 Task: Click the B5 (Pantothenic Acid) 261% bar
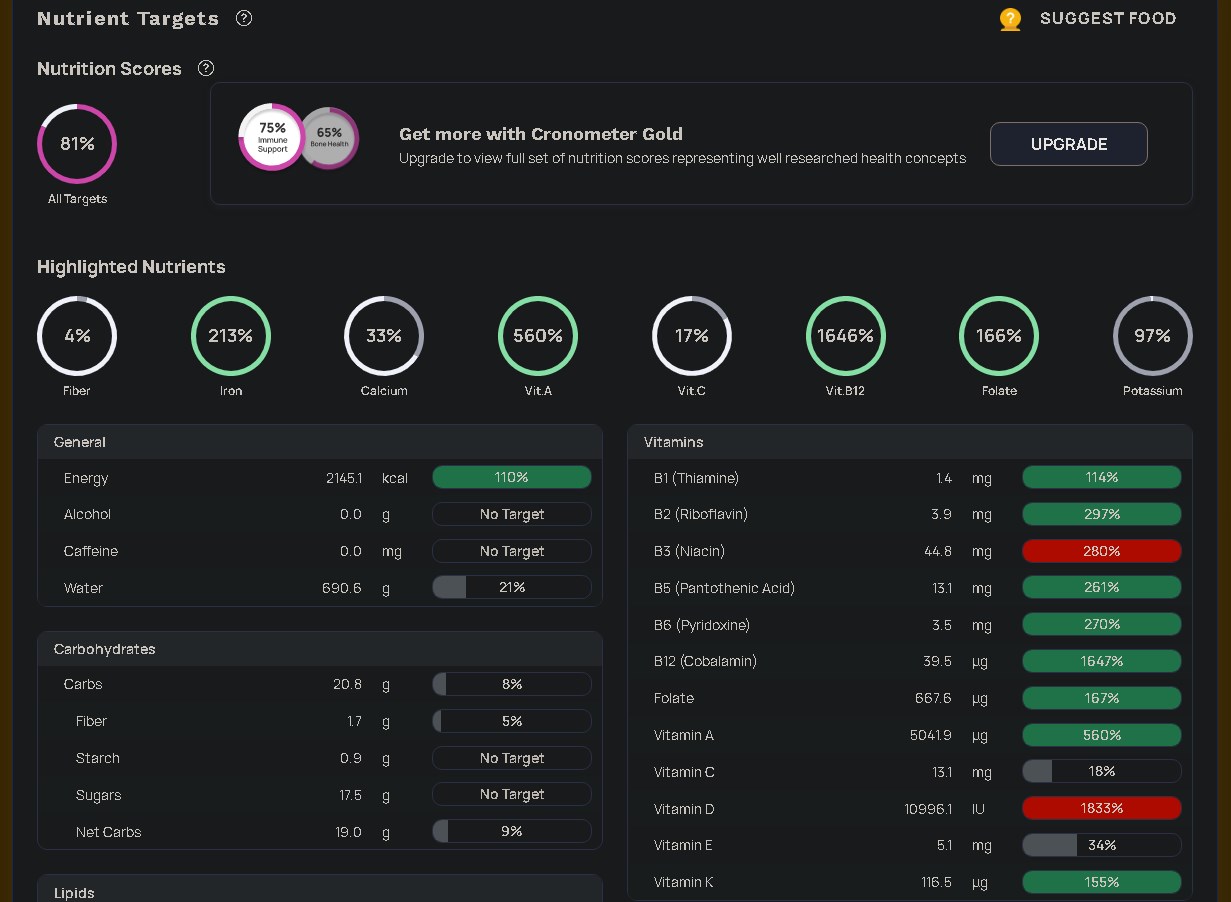(1102, 588)
